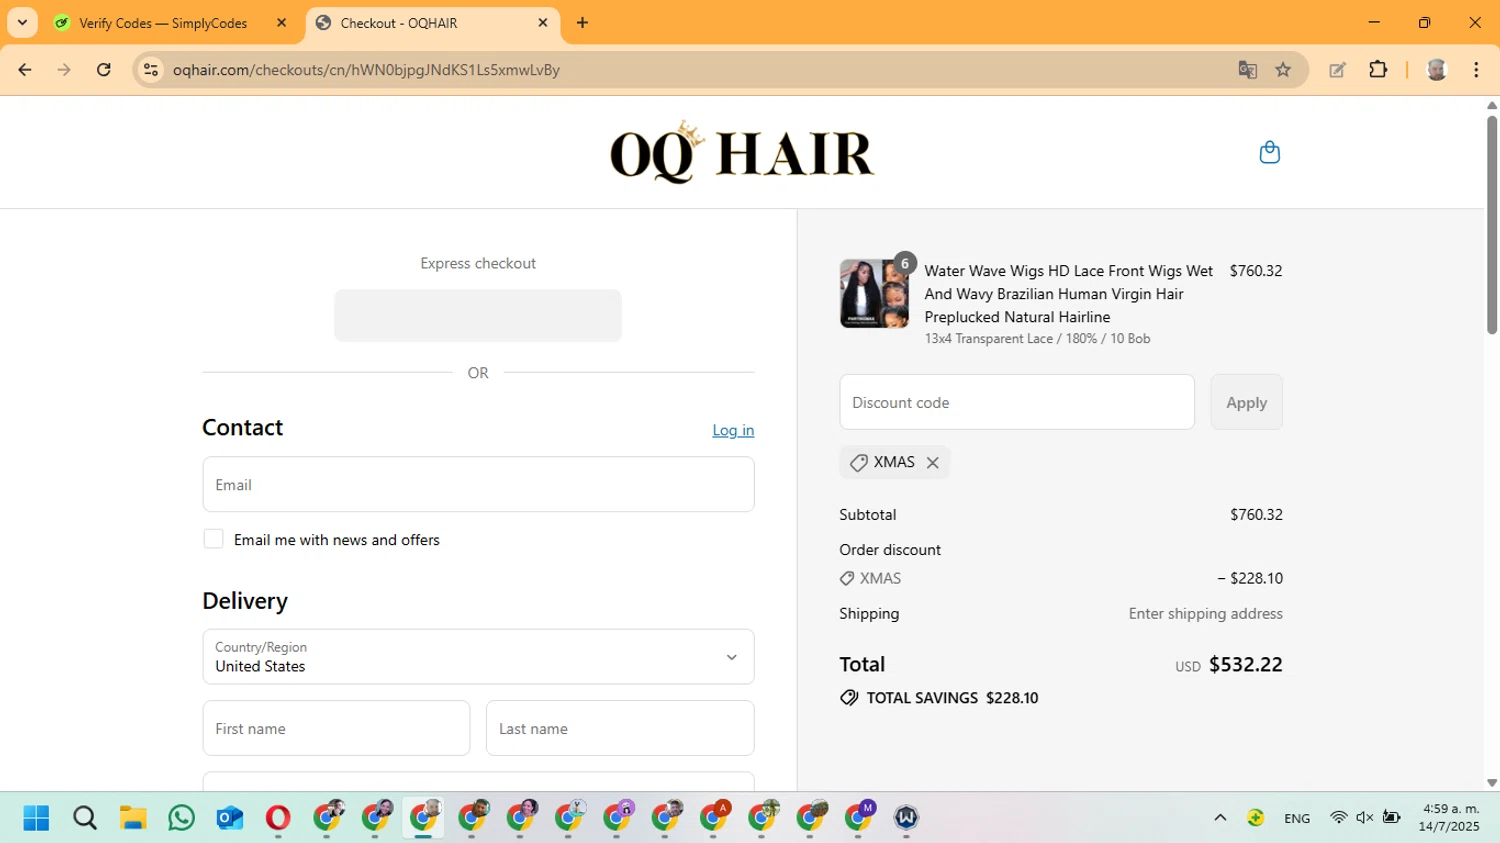Click the OQ HAIR logo
1500x843 pixels.
point(742,152)
